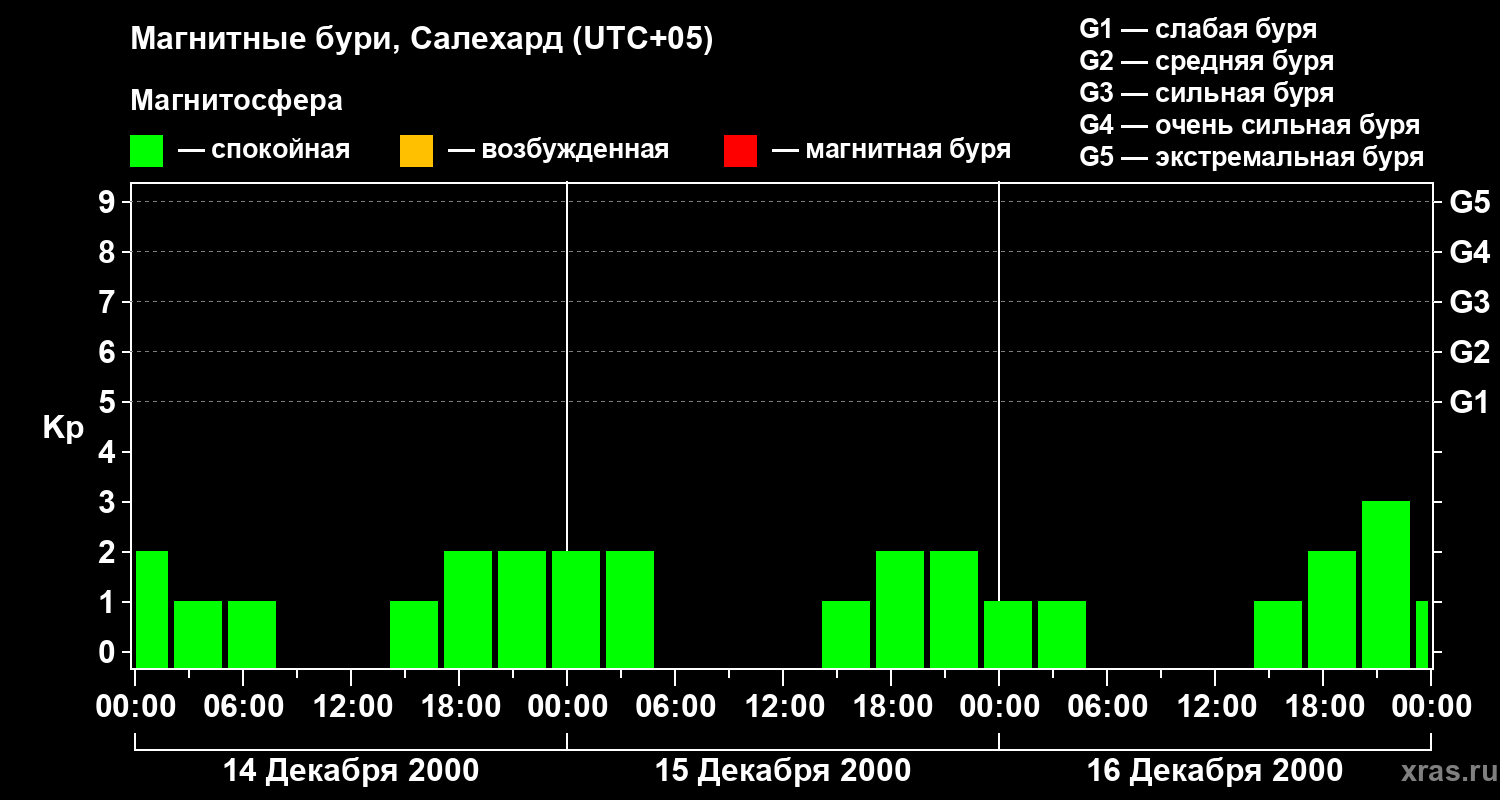The image size is (1500, 800).
Task: Click the tallest green bar reaching Kp 3
Action: click(1386, 584)
